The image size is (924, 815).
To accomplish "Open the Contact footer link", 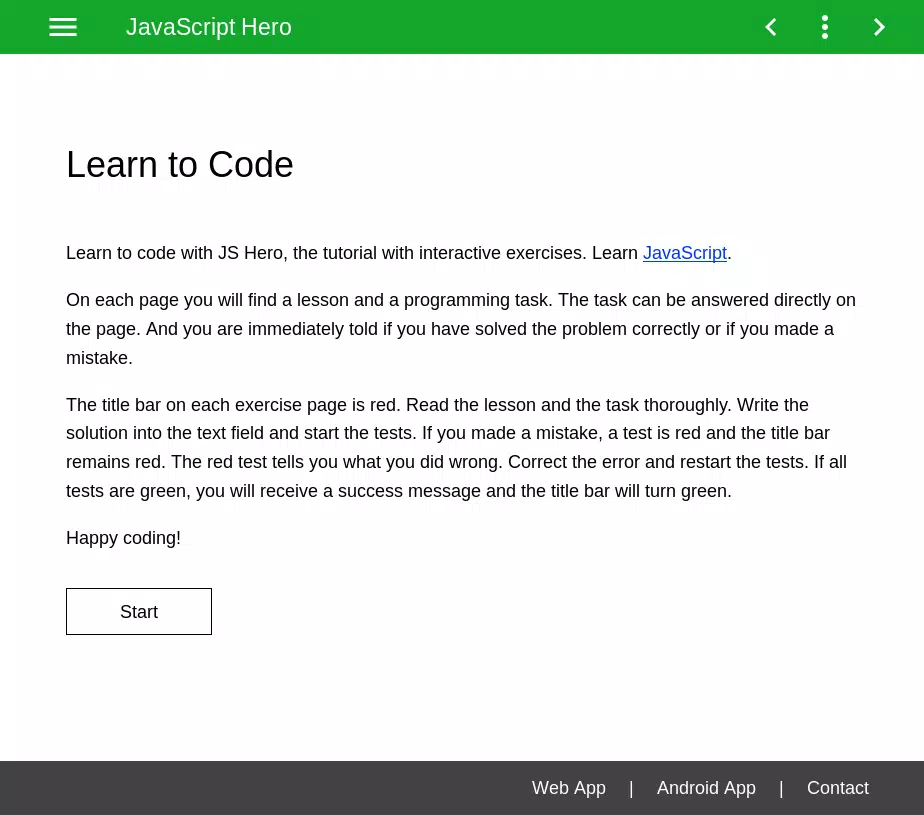I will (837, 788).
